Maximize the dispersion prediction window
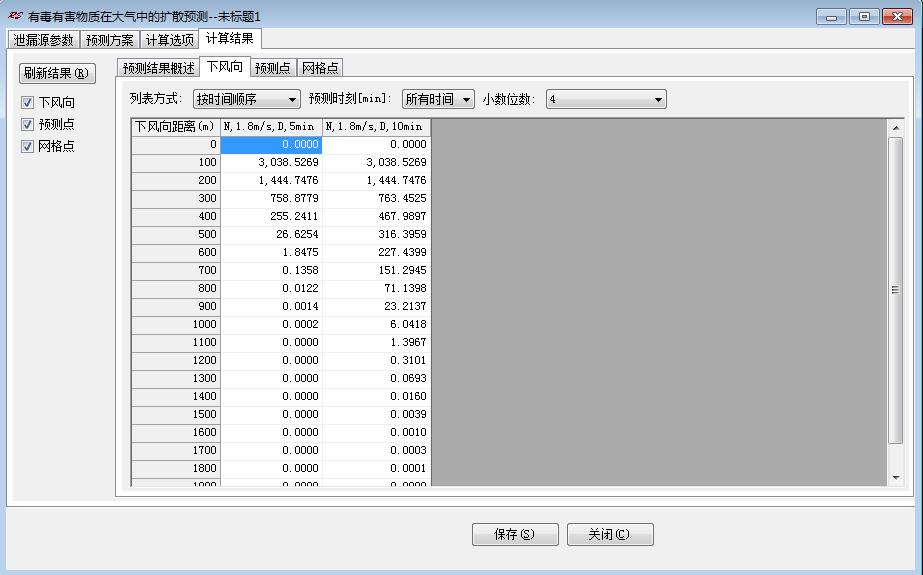923x575 pixels. coord(864,16)
